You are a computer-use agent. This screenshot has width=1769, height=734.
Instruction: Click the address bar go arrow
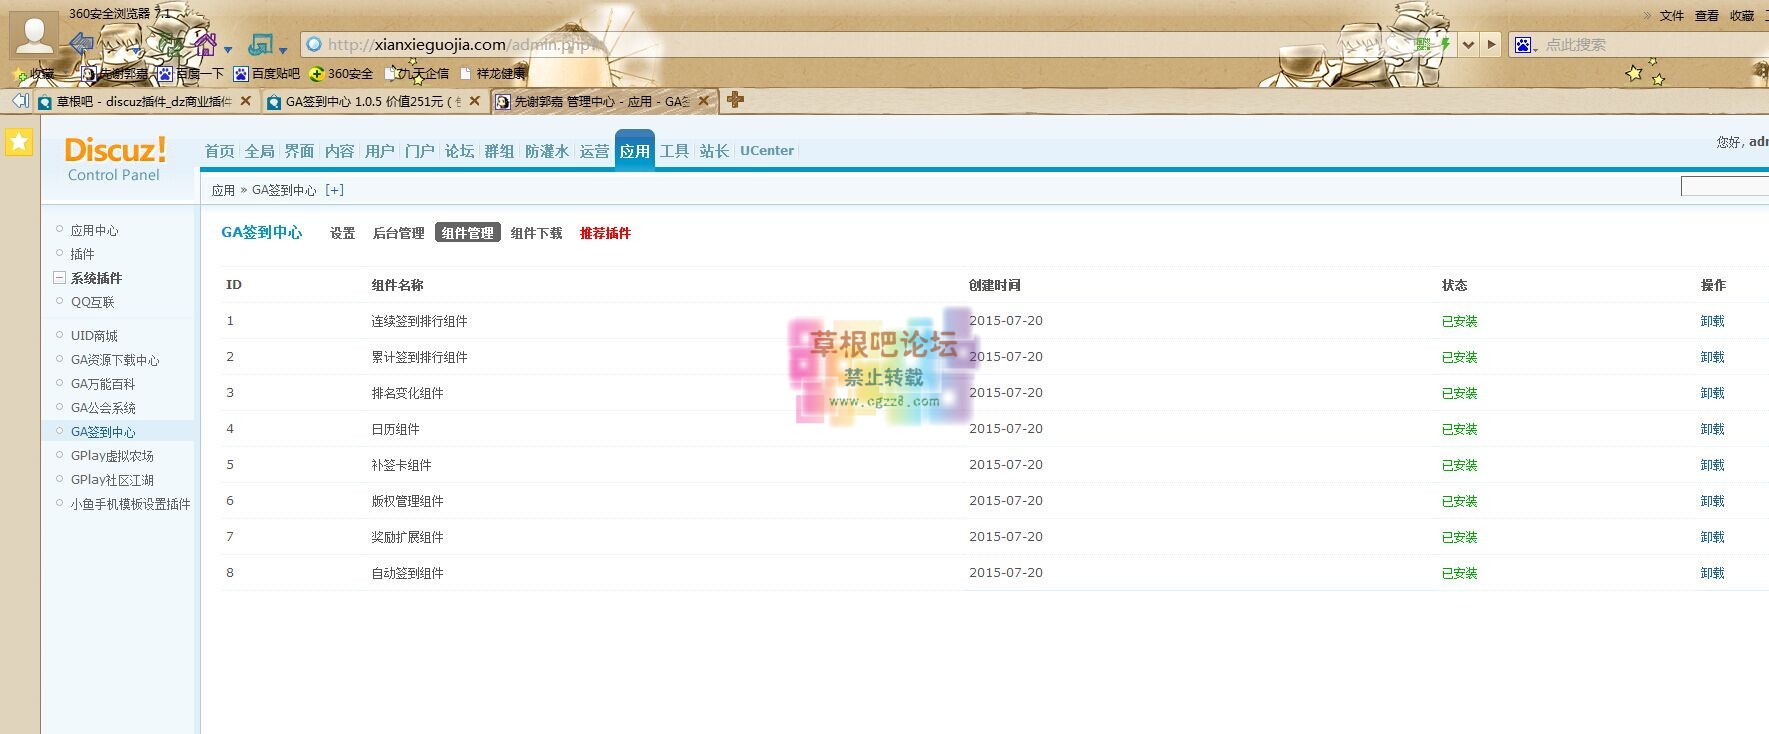(x=1491, y=44)
